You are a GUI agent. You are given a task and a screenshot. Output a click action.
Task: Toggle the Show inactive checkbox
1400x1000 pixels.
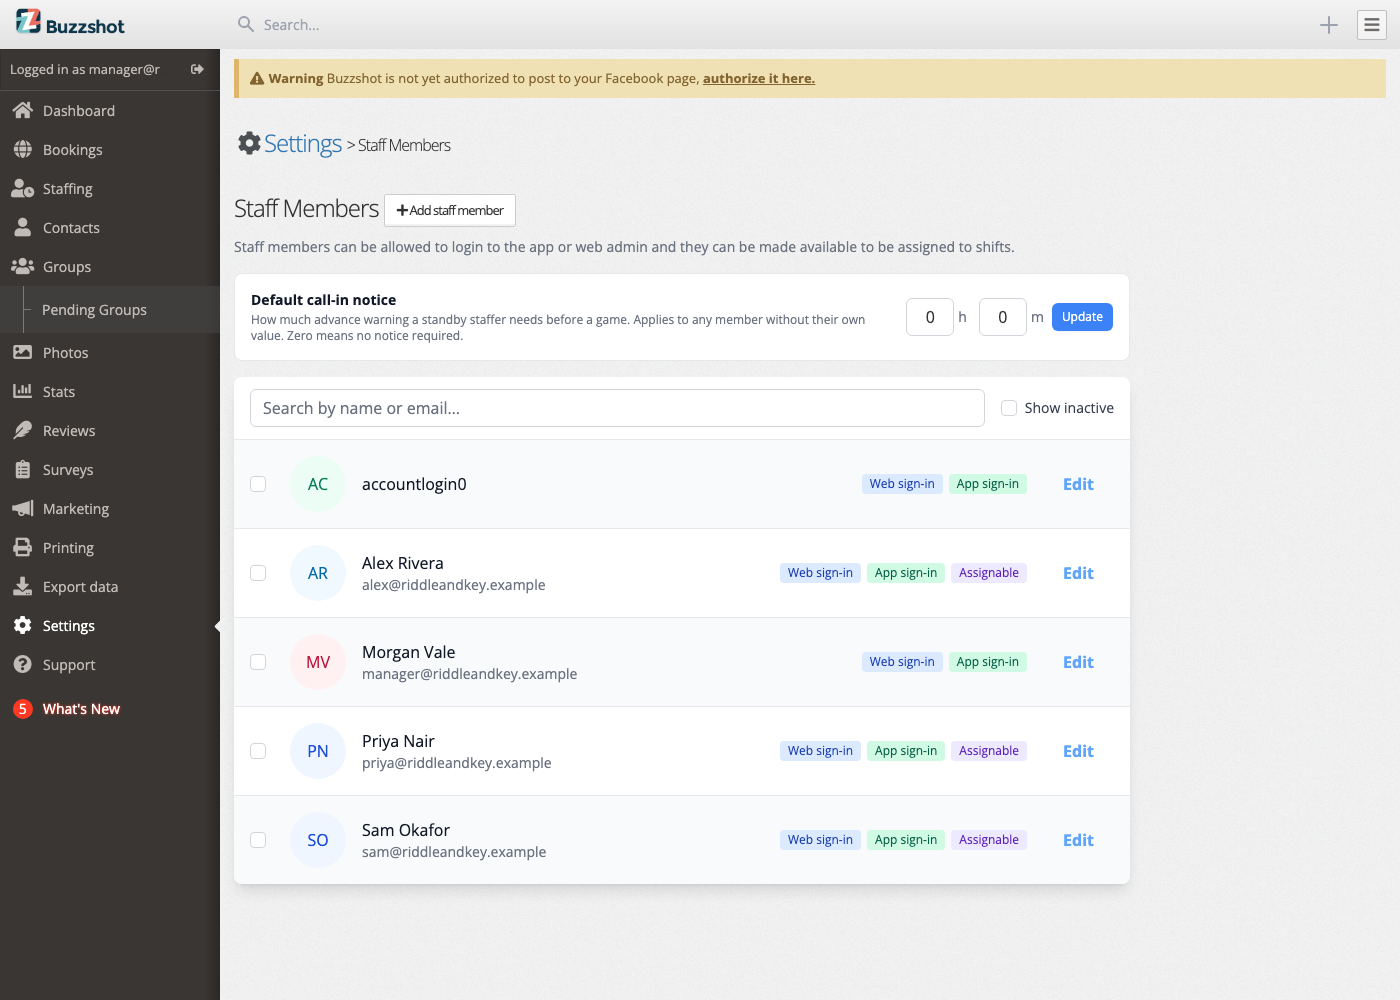[x=1009, y=408]
